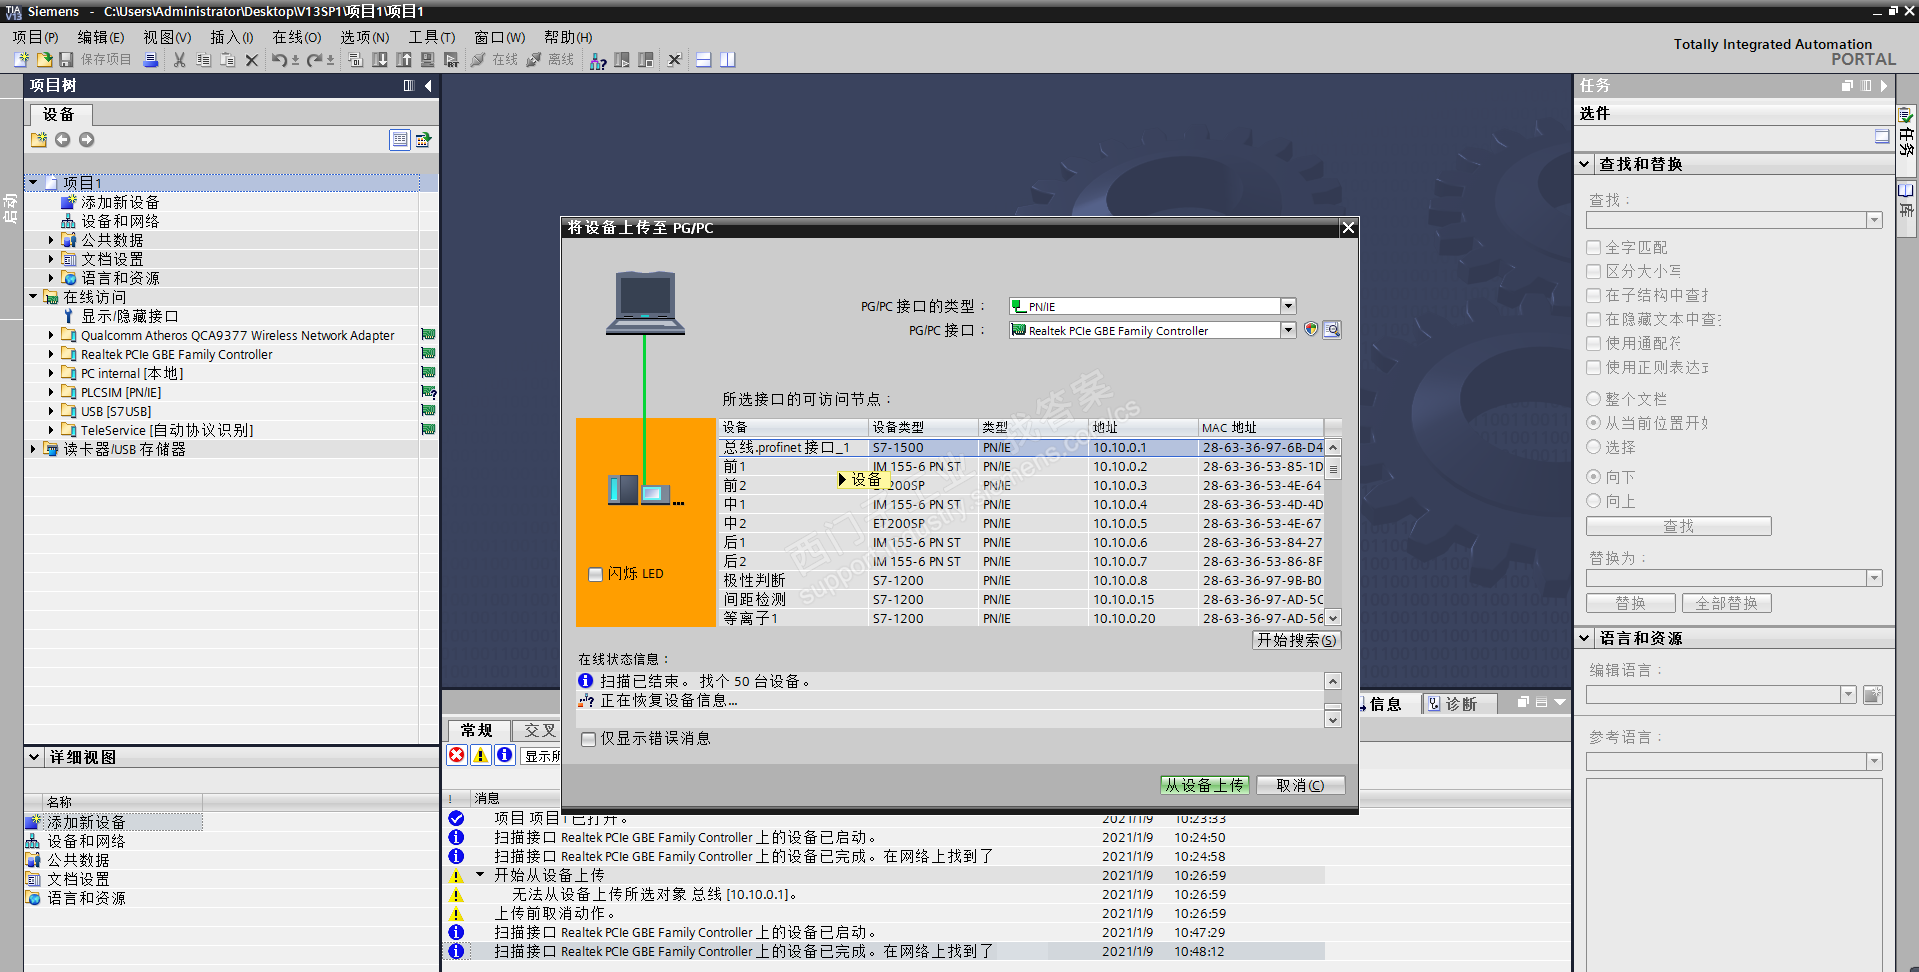The height and width of the screenshot is (972, 1919).
Task: Click the 取消(C) button in upload dialog
Action: (1300, 785)
